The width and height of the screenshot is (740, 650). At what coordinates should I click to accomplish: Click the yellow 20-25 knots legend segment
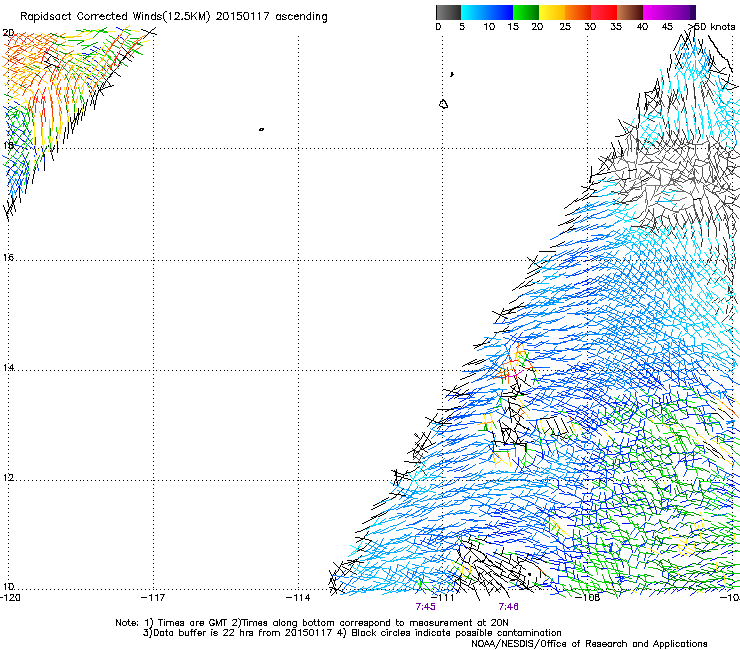[x=552, y=12]
